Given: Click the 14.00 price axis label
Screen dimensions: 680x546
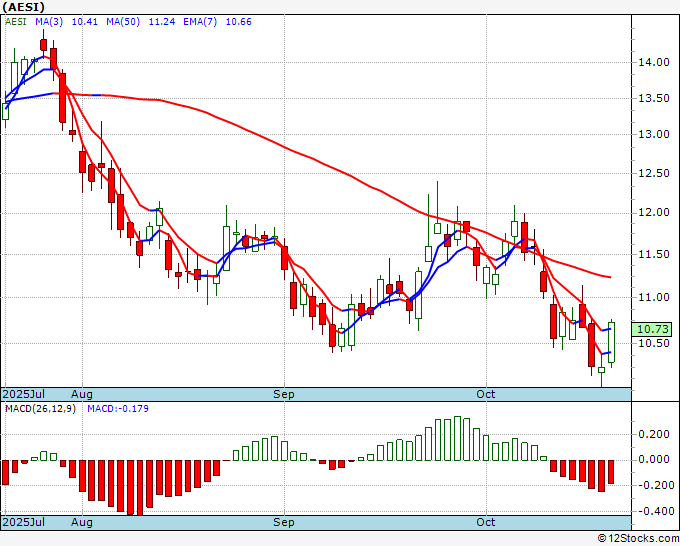Looking at the screenshot, I should (x=654, y=62).
